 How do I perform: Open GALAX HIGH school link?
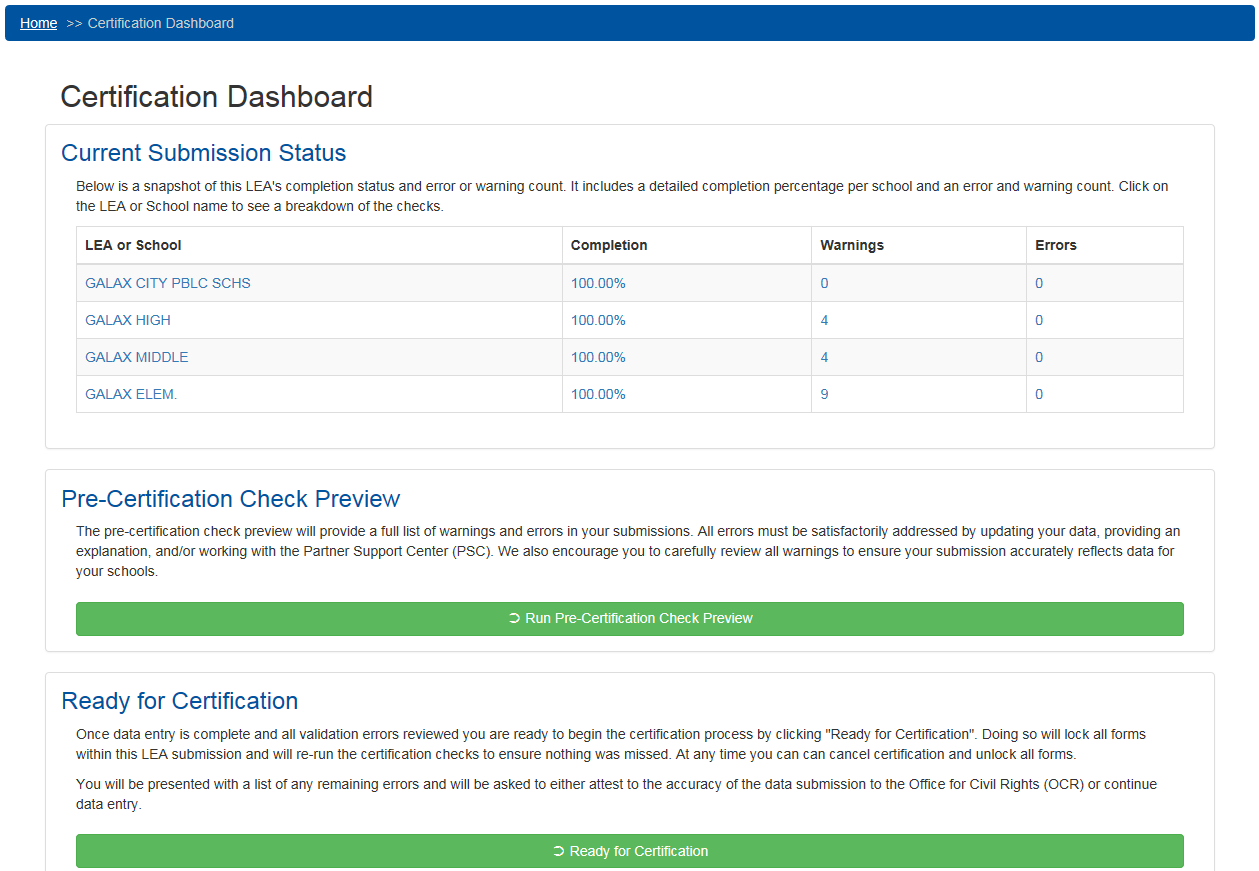point(128,320)
